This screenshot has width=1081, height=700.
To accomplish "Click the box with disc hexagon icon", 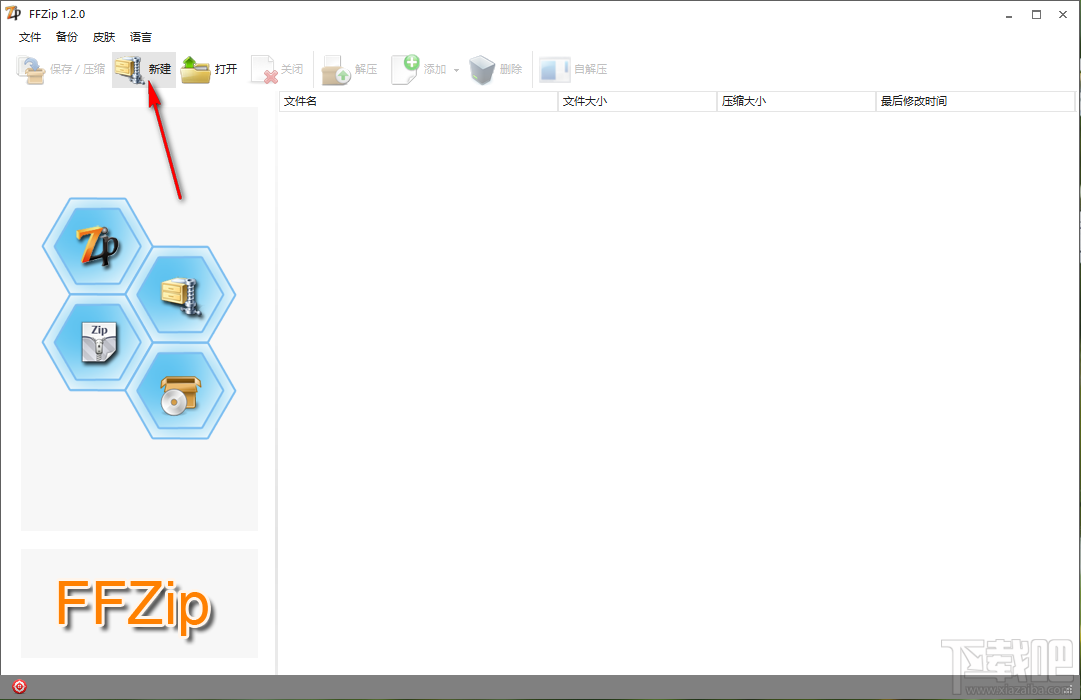I will coord(181,391).
